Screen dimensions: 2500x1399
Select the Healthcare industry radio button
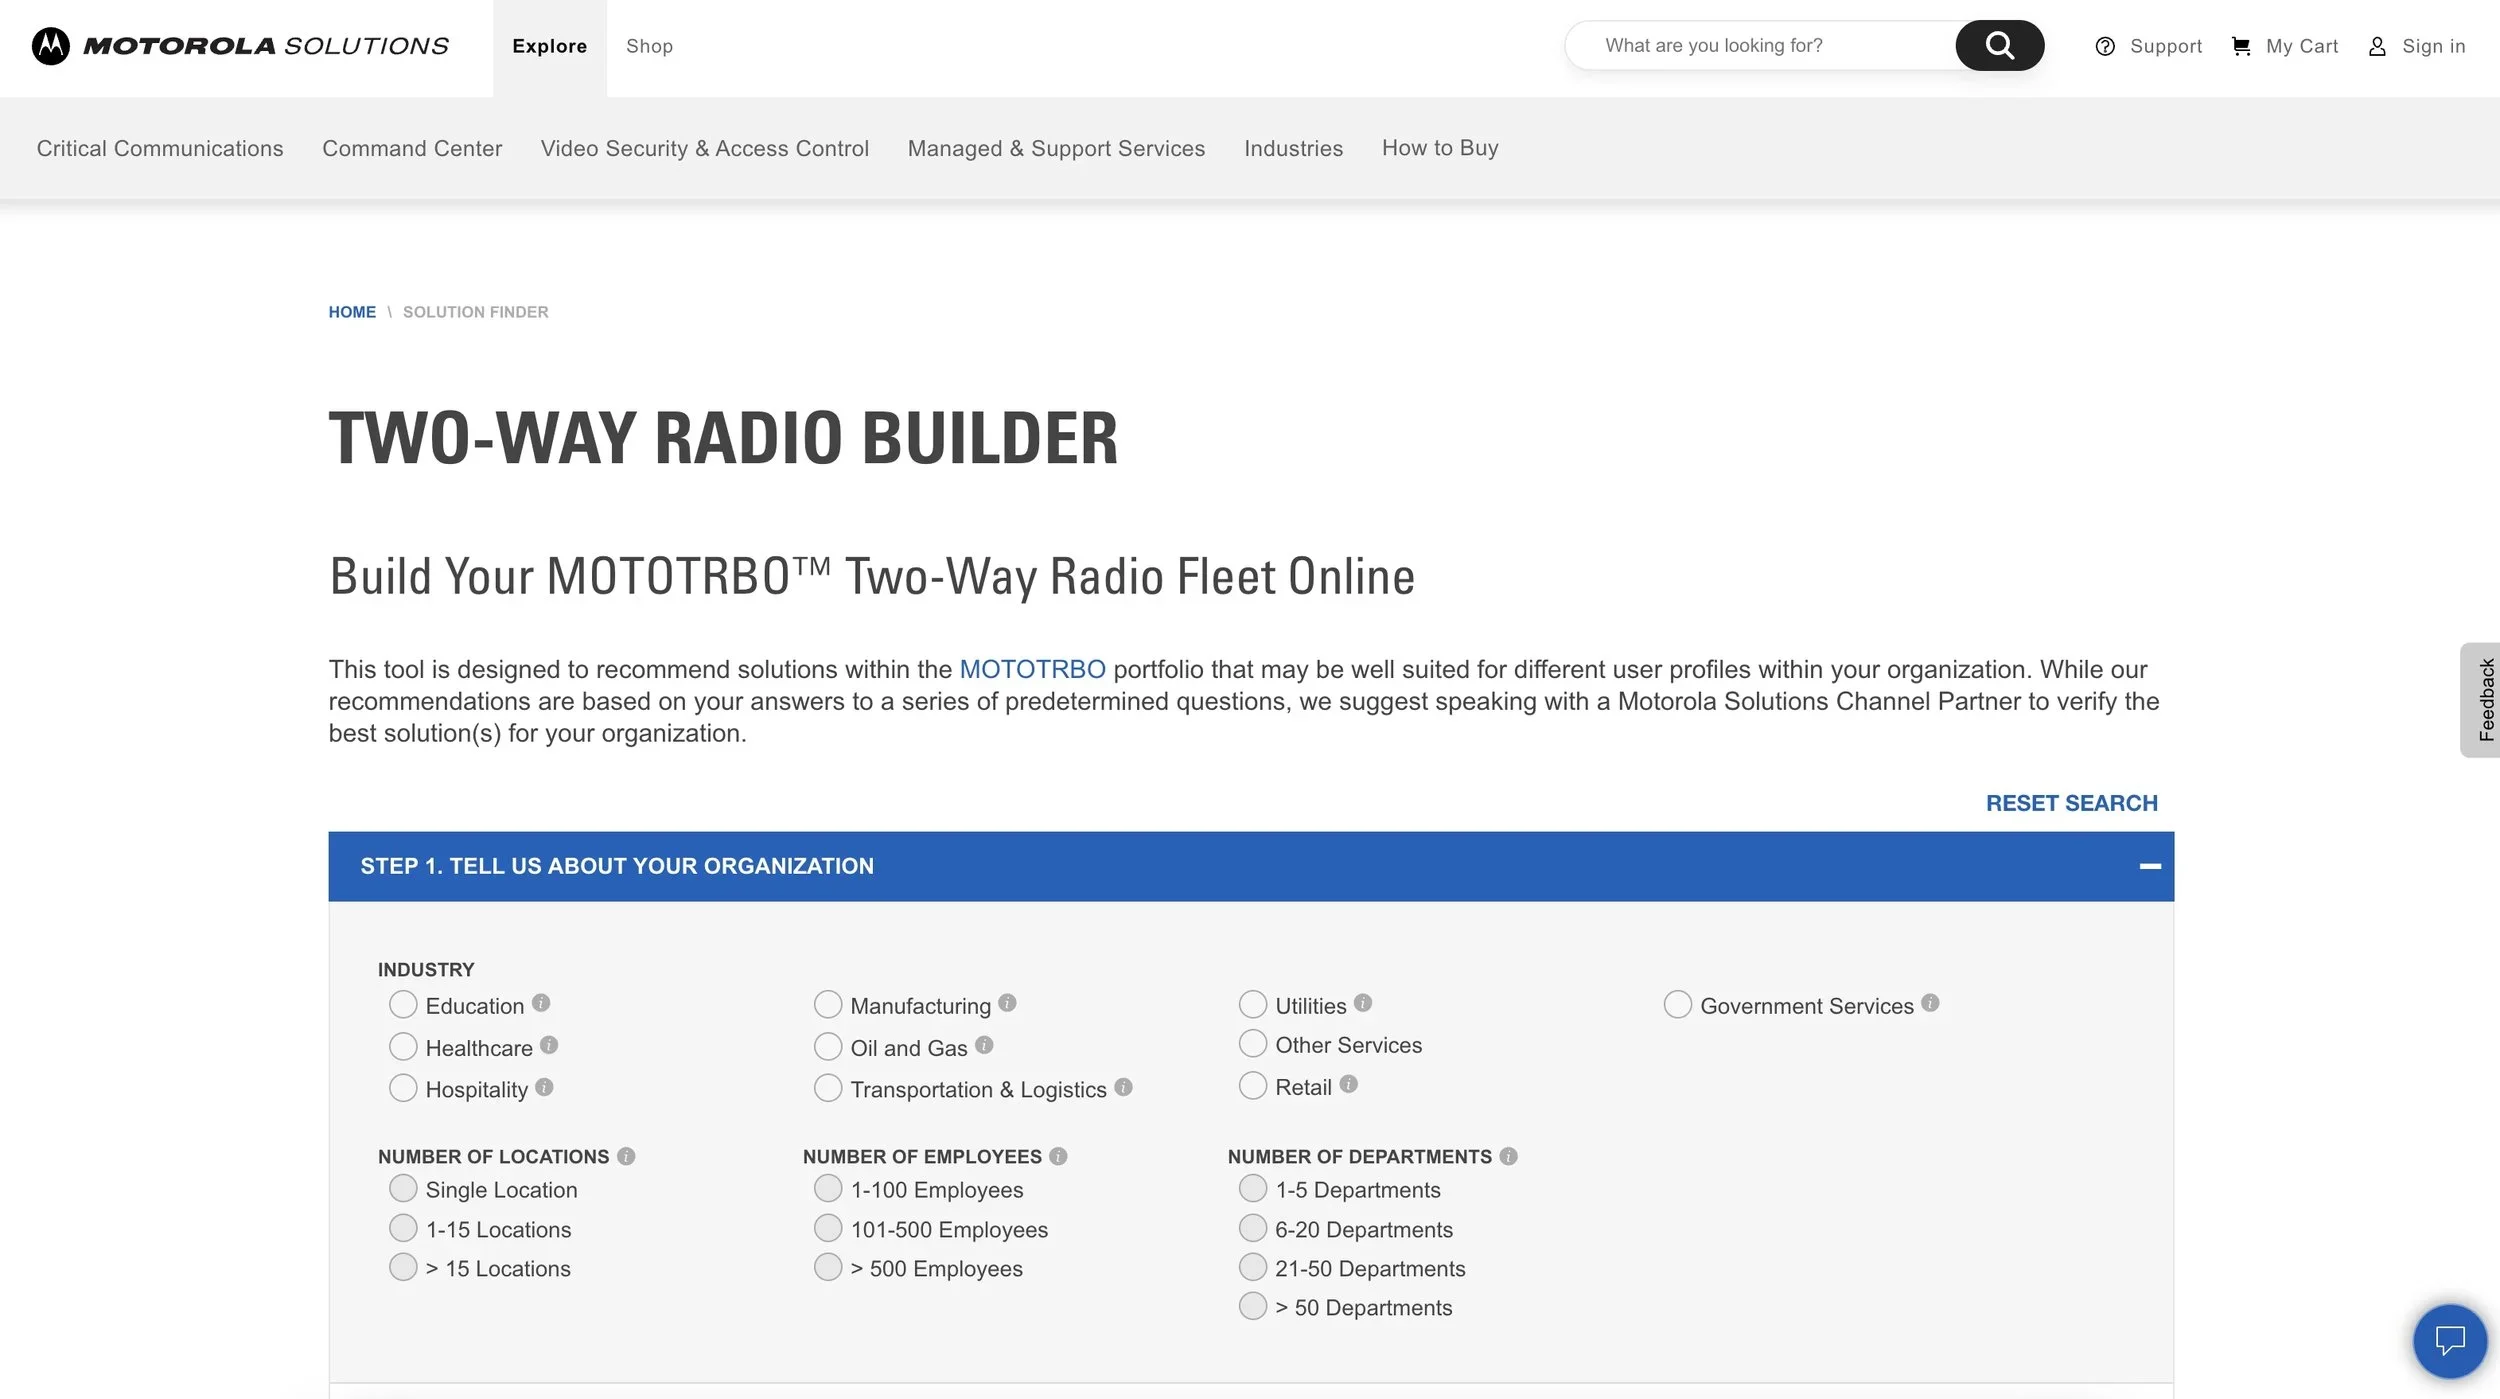[x=403, y=1046]
